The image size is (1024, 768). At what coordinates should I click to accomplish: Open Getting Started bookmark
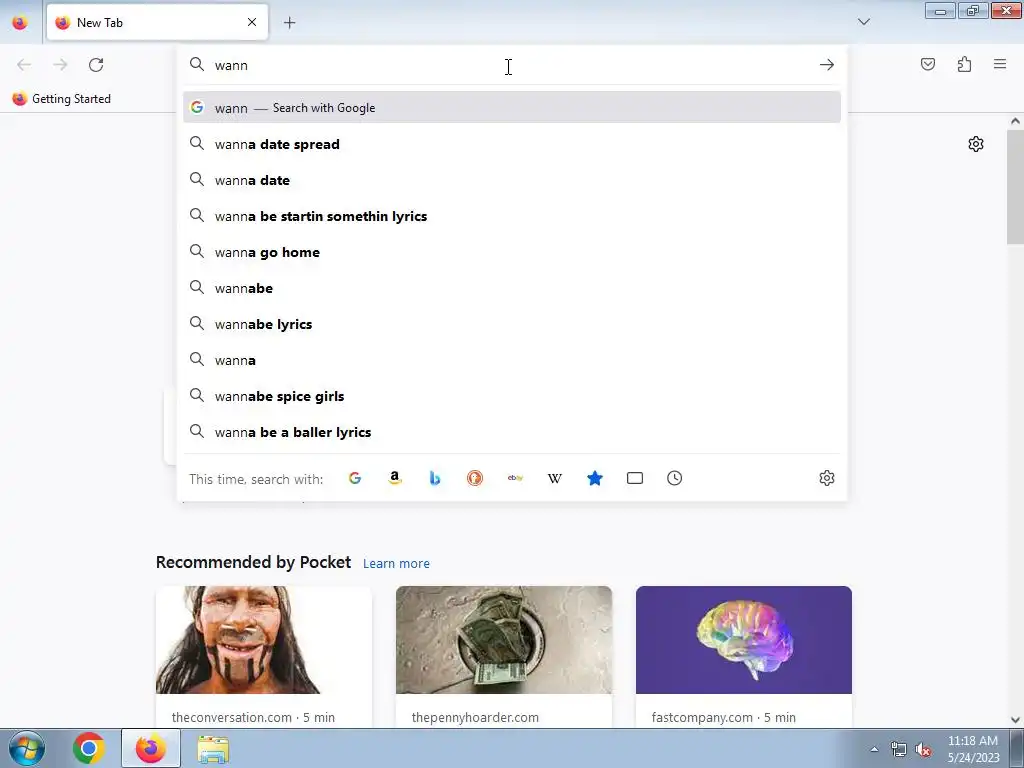pyautogui.click(x=62, y=99)
